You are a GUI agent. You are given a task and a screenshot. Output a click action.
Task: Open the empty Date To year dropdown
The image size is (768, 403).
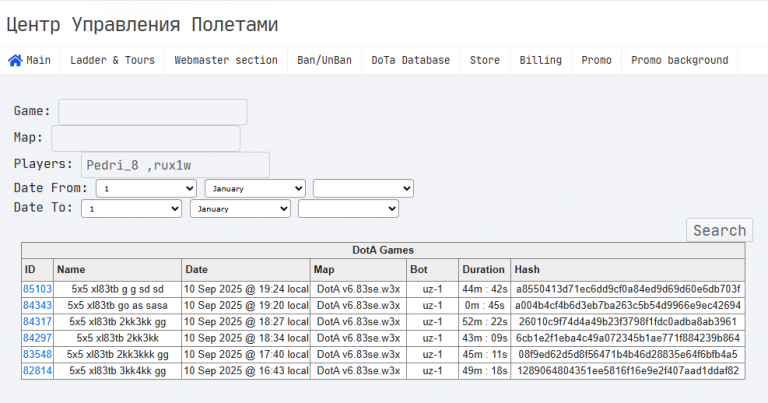(x=348, y=209)
